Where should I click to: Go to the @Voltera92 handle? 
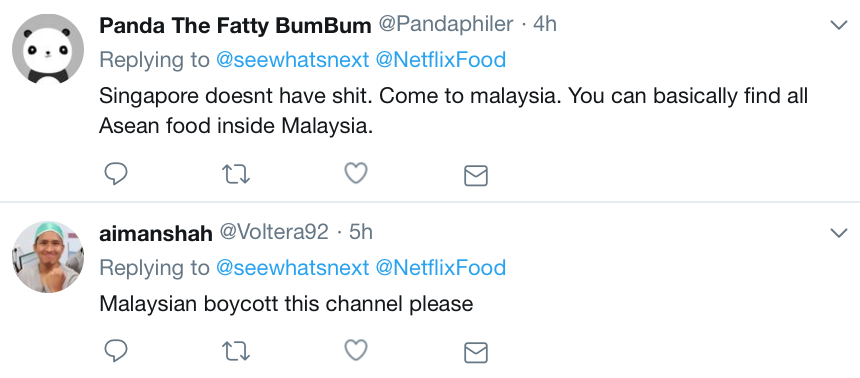point(274,233)
